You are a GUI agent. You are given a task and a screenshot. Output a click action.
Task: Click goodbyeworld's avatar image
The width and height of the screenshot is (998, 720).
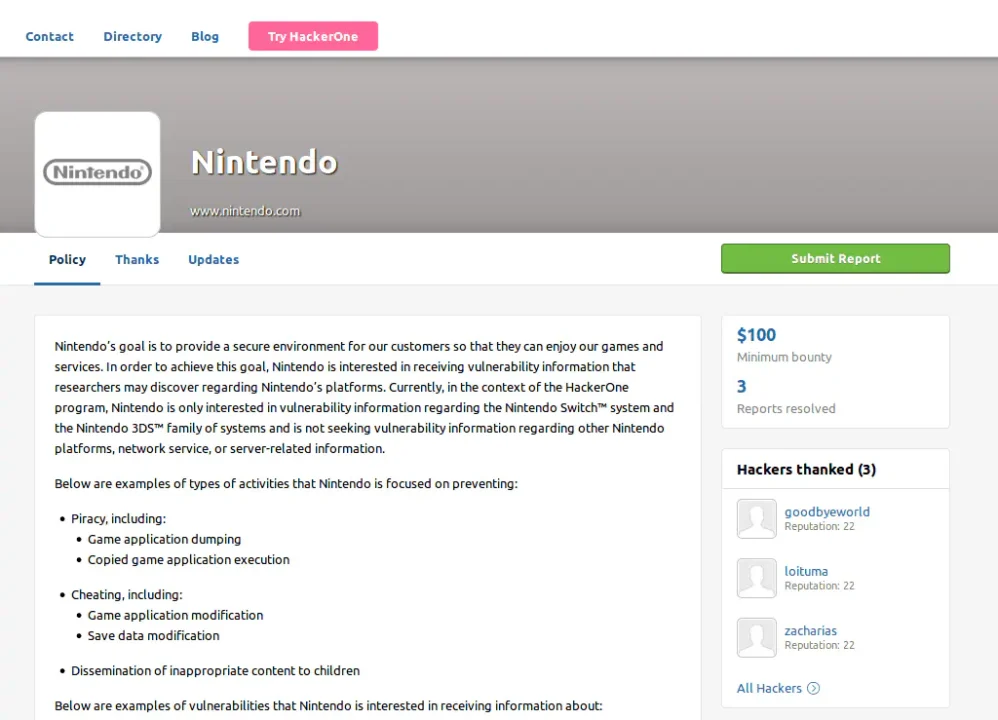point(756,519)
